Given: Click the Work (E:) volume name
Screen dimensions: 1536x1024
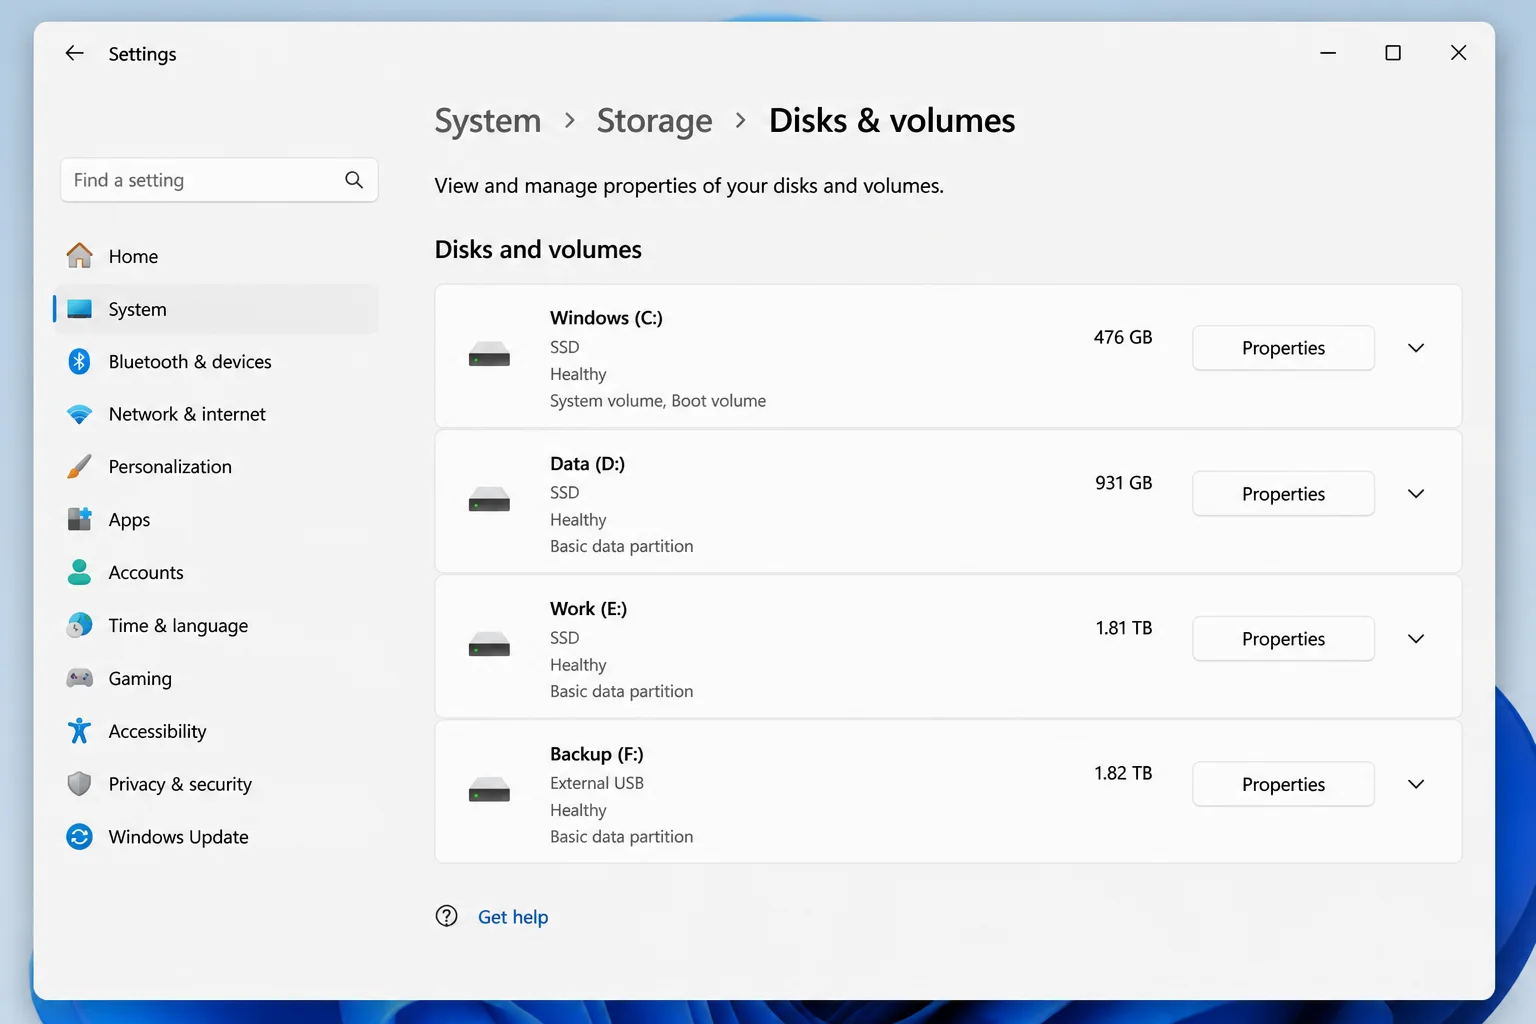Looking at the screenshot, I should [588, 609].
